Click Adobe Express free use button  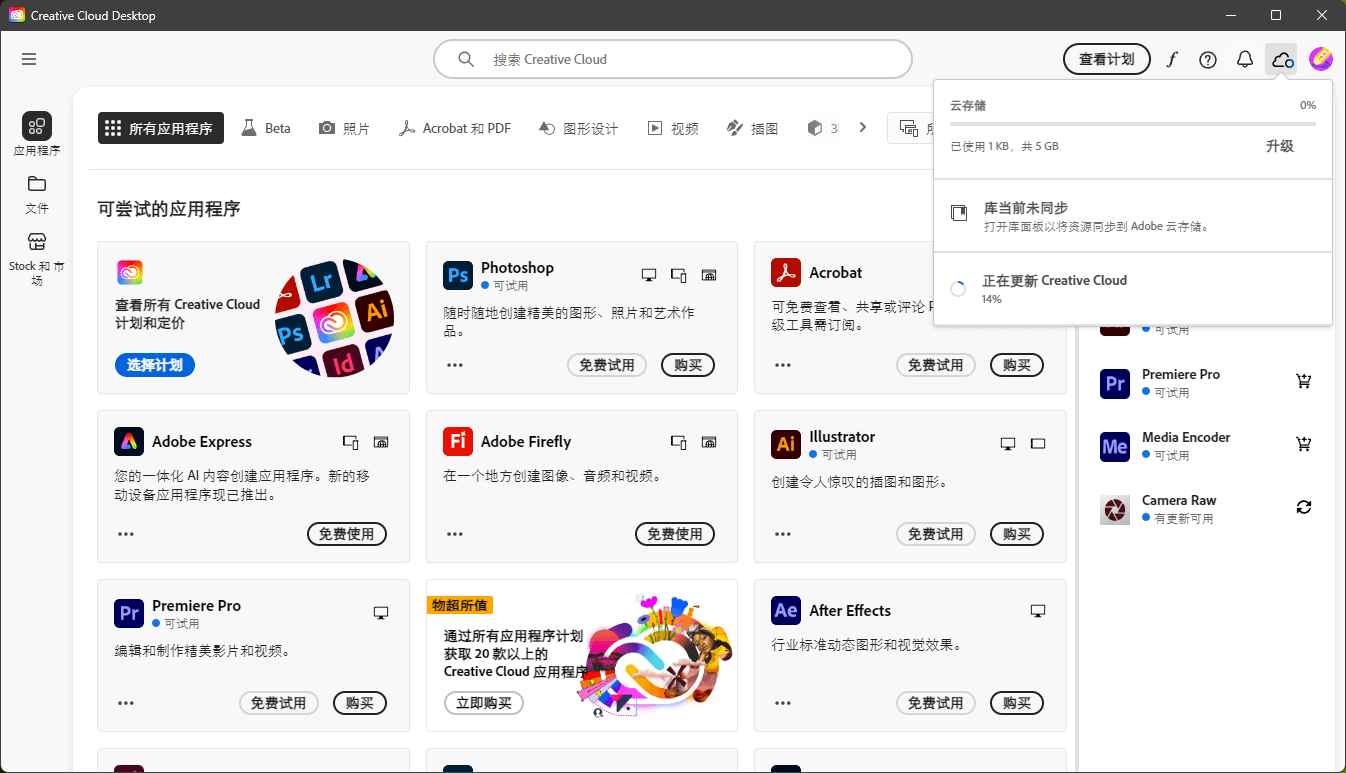[347, 534]
